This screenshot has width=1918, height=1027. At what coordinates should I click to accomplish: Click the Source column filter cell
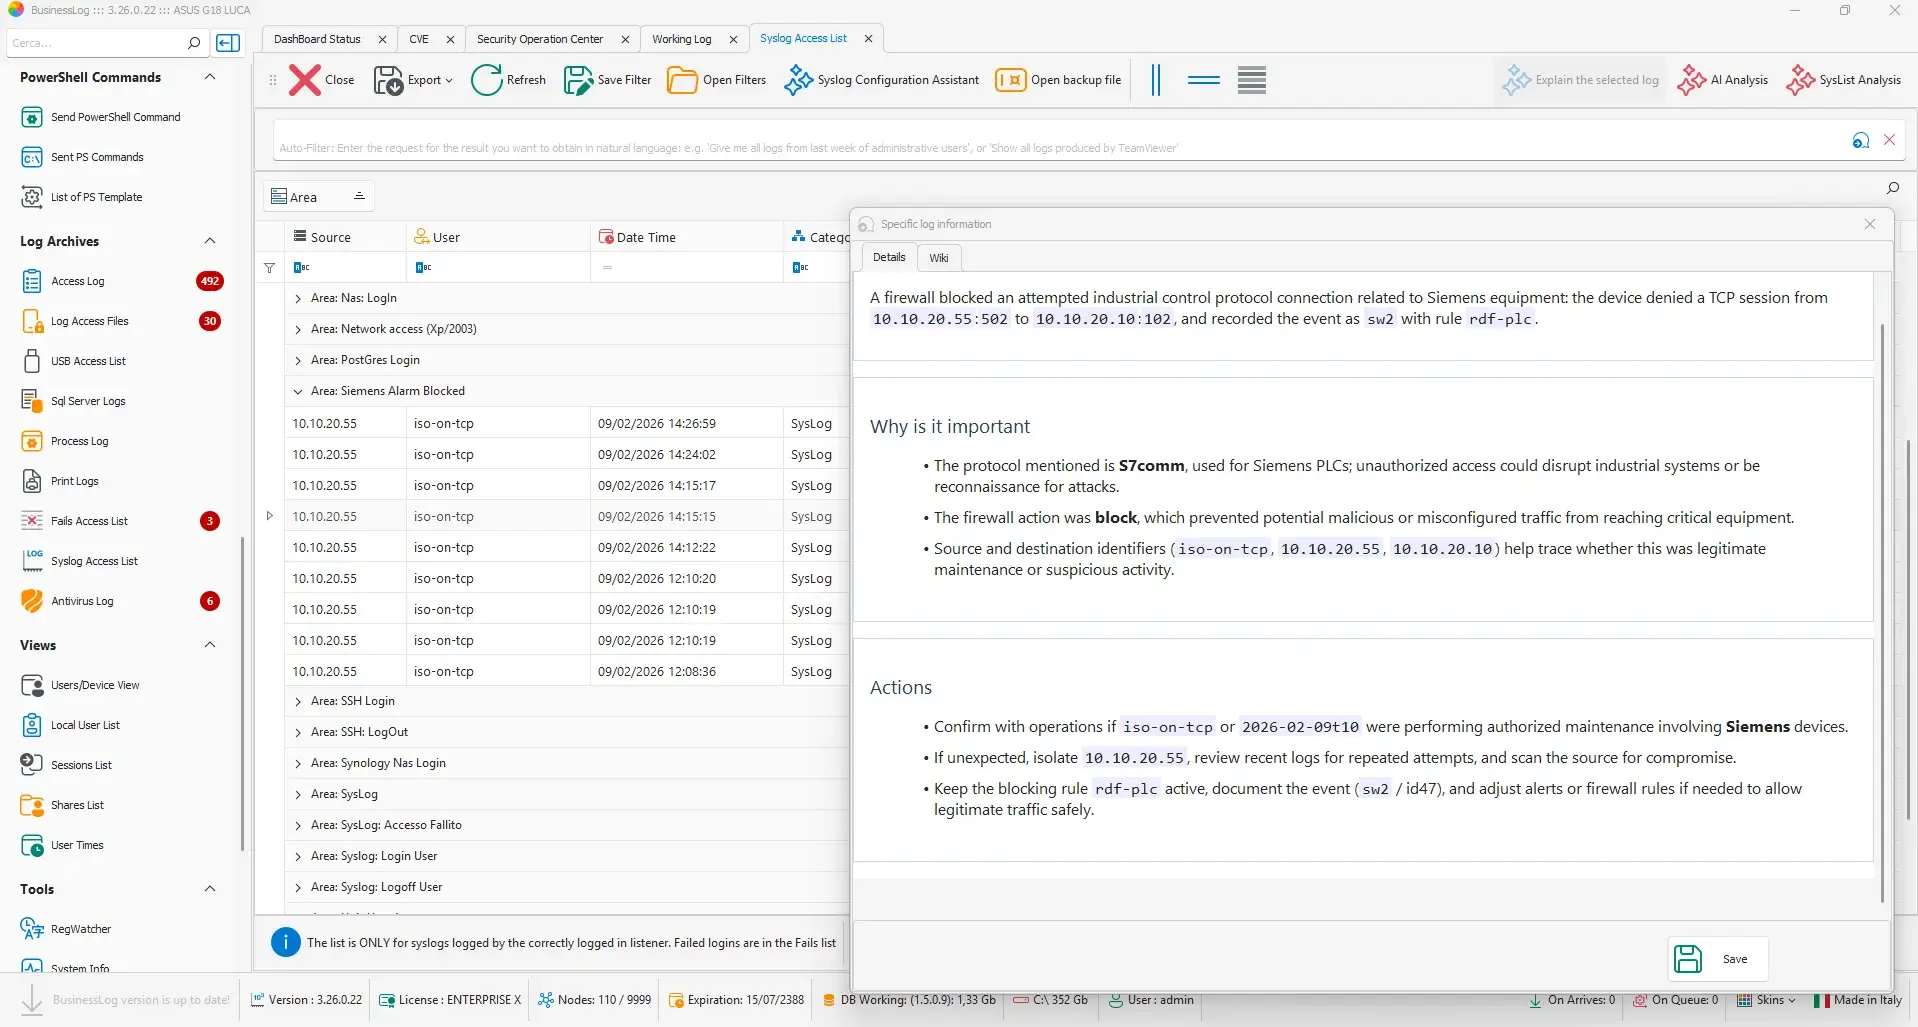[x=346, y=267]
